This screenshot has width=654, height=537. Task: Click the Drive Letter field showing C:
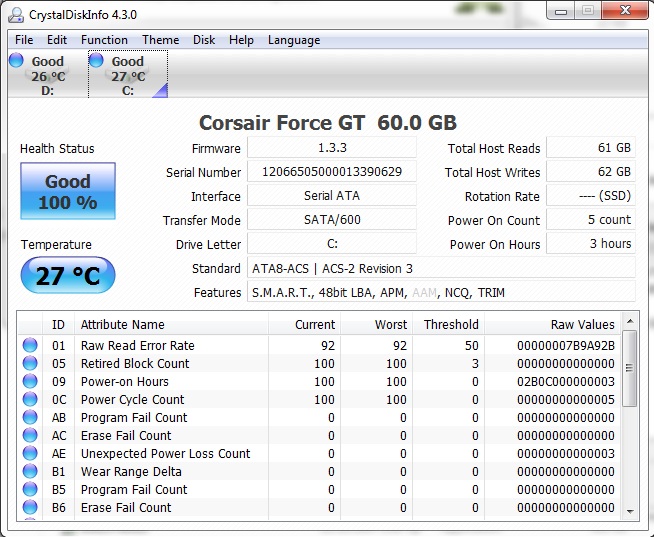[x=332, y=244]
